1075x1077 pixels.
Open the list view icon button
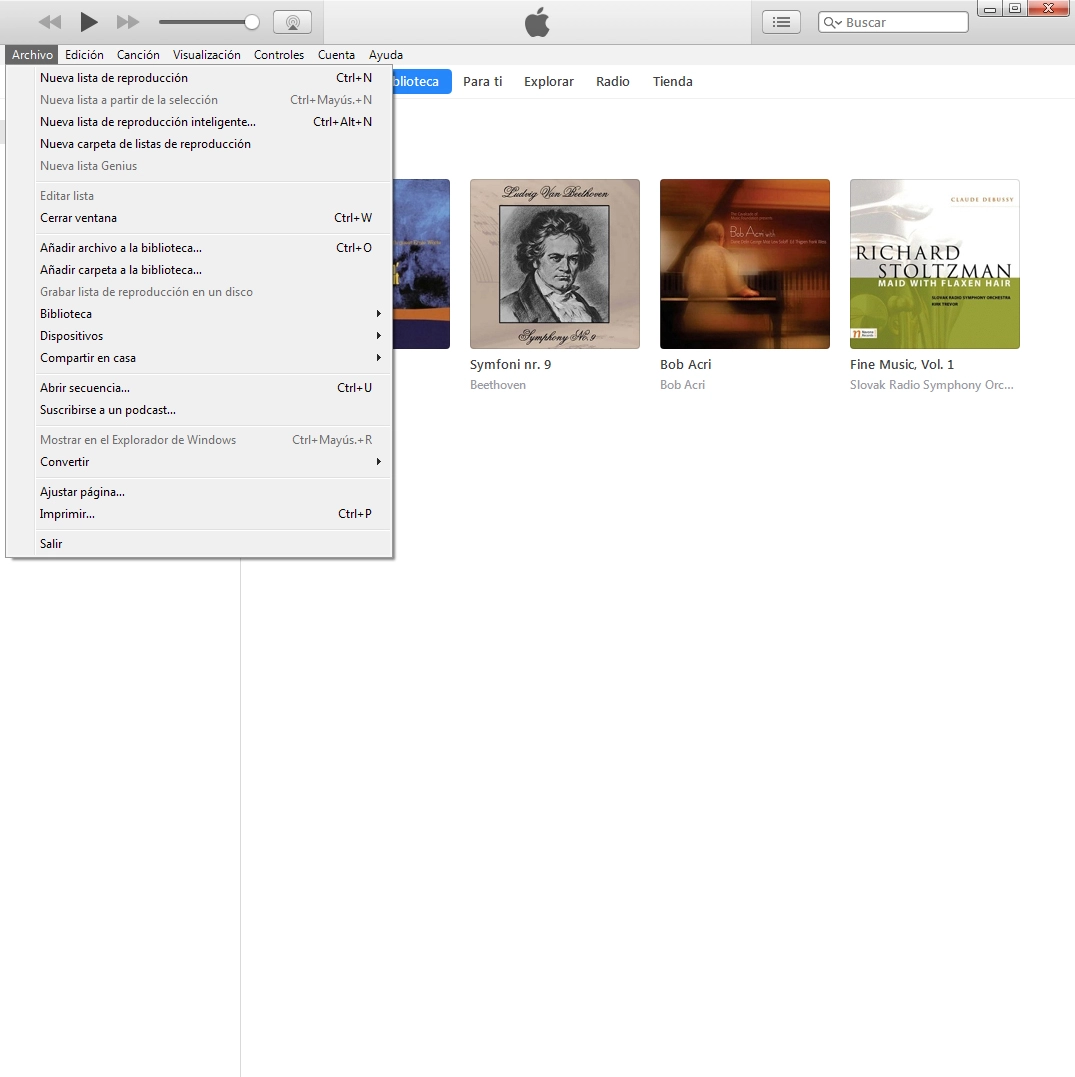point(781,22)
